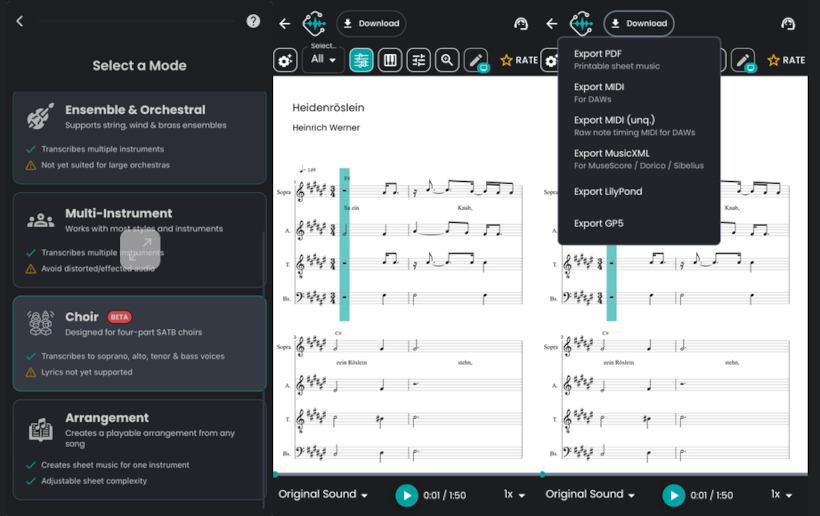The image size is (820, 516).
Task: Open settings gear next to the Select All dropdown
Action: (285, 60)
